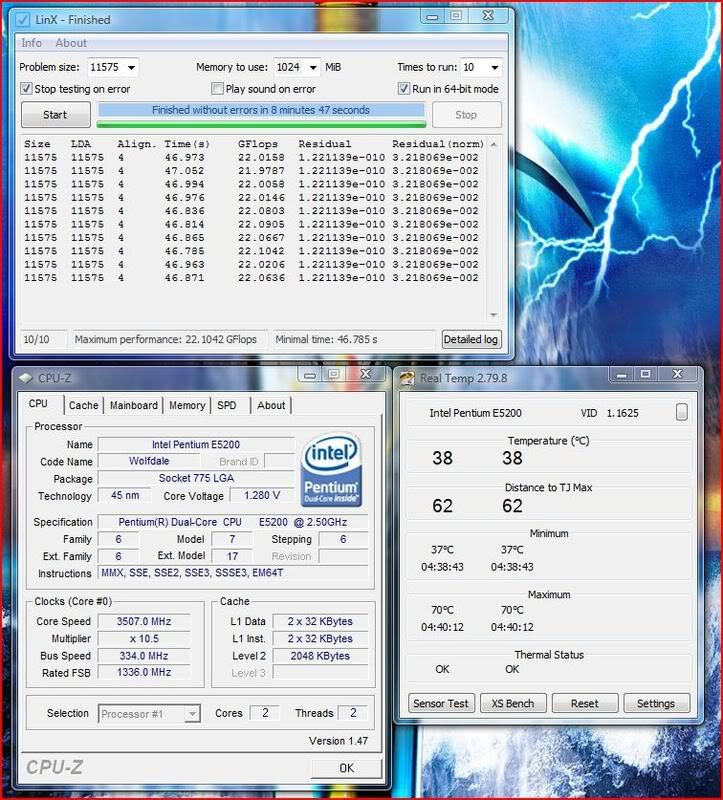Screen dimensions: 723x800
Task: Click the VID 1.1625 value in Real Temp
Action: pyautogui.click(x=622, y=413)
